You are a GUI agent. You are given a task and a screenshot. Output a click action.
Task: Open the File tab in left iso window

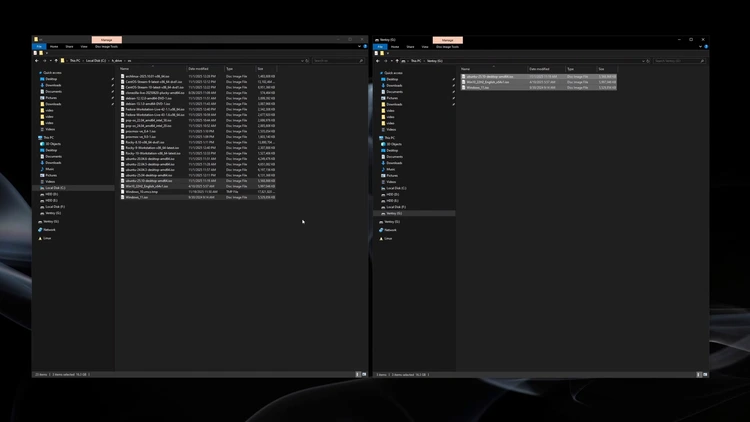[x=39, y=46]
